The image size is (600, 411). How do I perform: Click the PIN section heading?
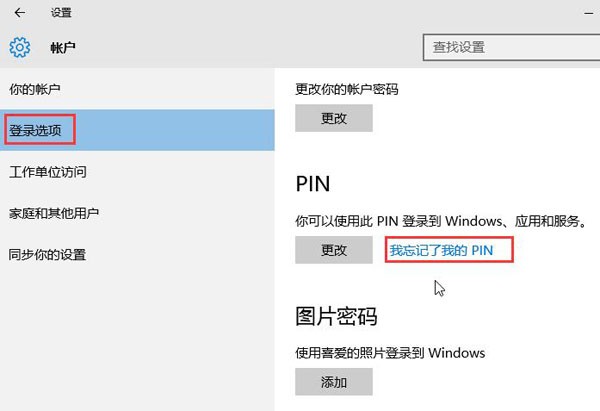(313, 184)
